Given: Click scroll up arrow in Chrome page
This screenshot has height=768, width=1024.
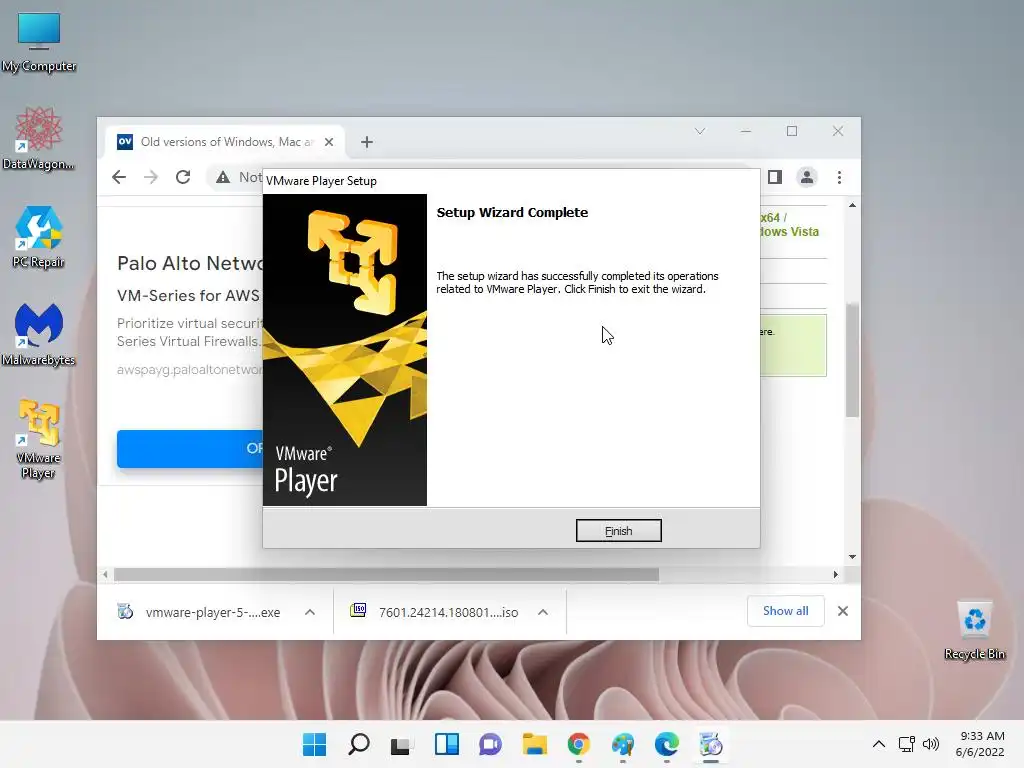Looking at the screenshot, I should click(852, 205).
